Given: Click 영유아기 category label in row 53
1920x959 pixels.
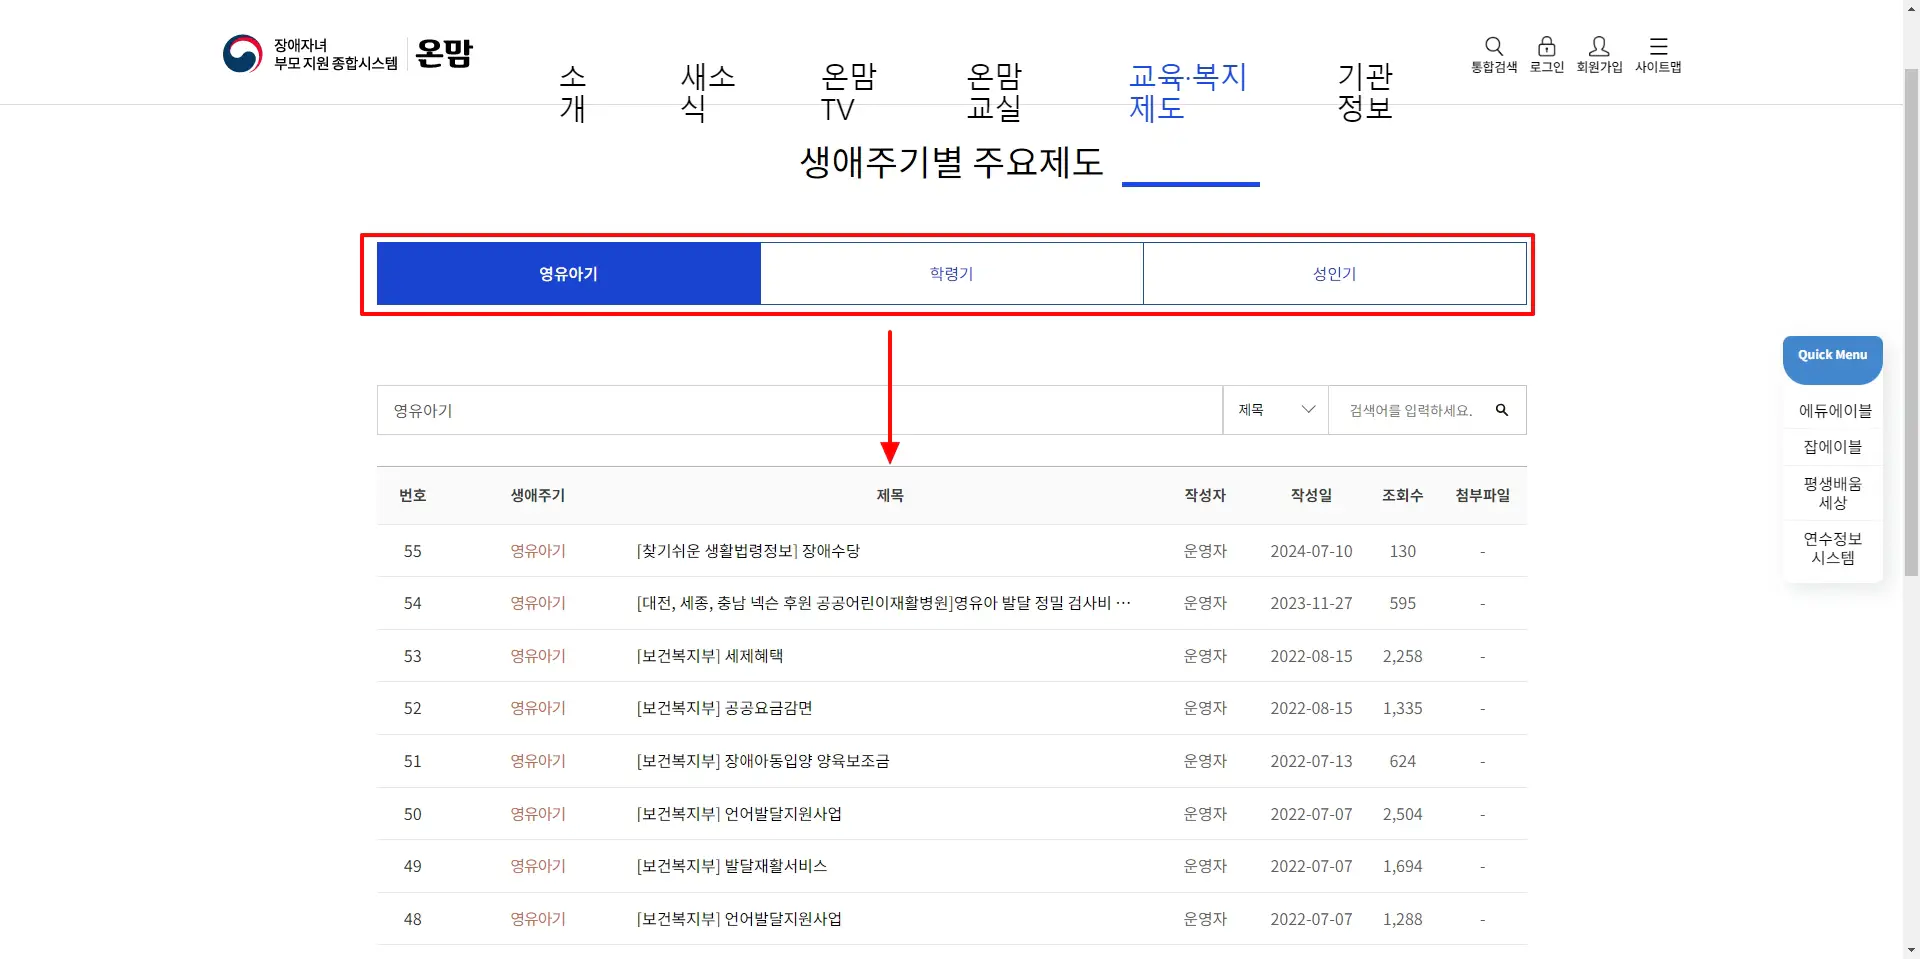Looking at the screenshot, I should (x=538, y=656).
